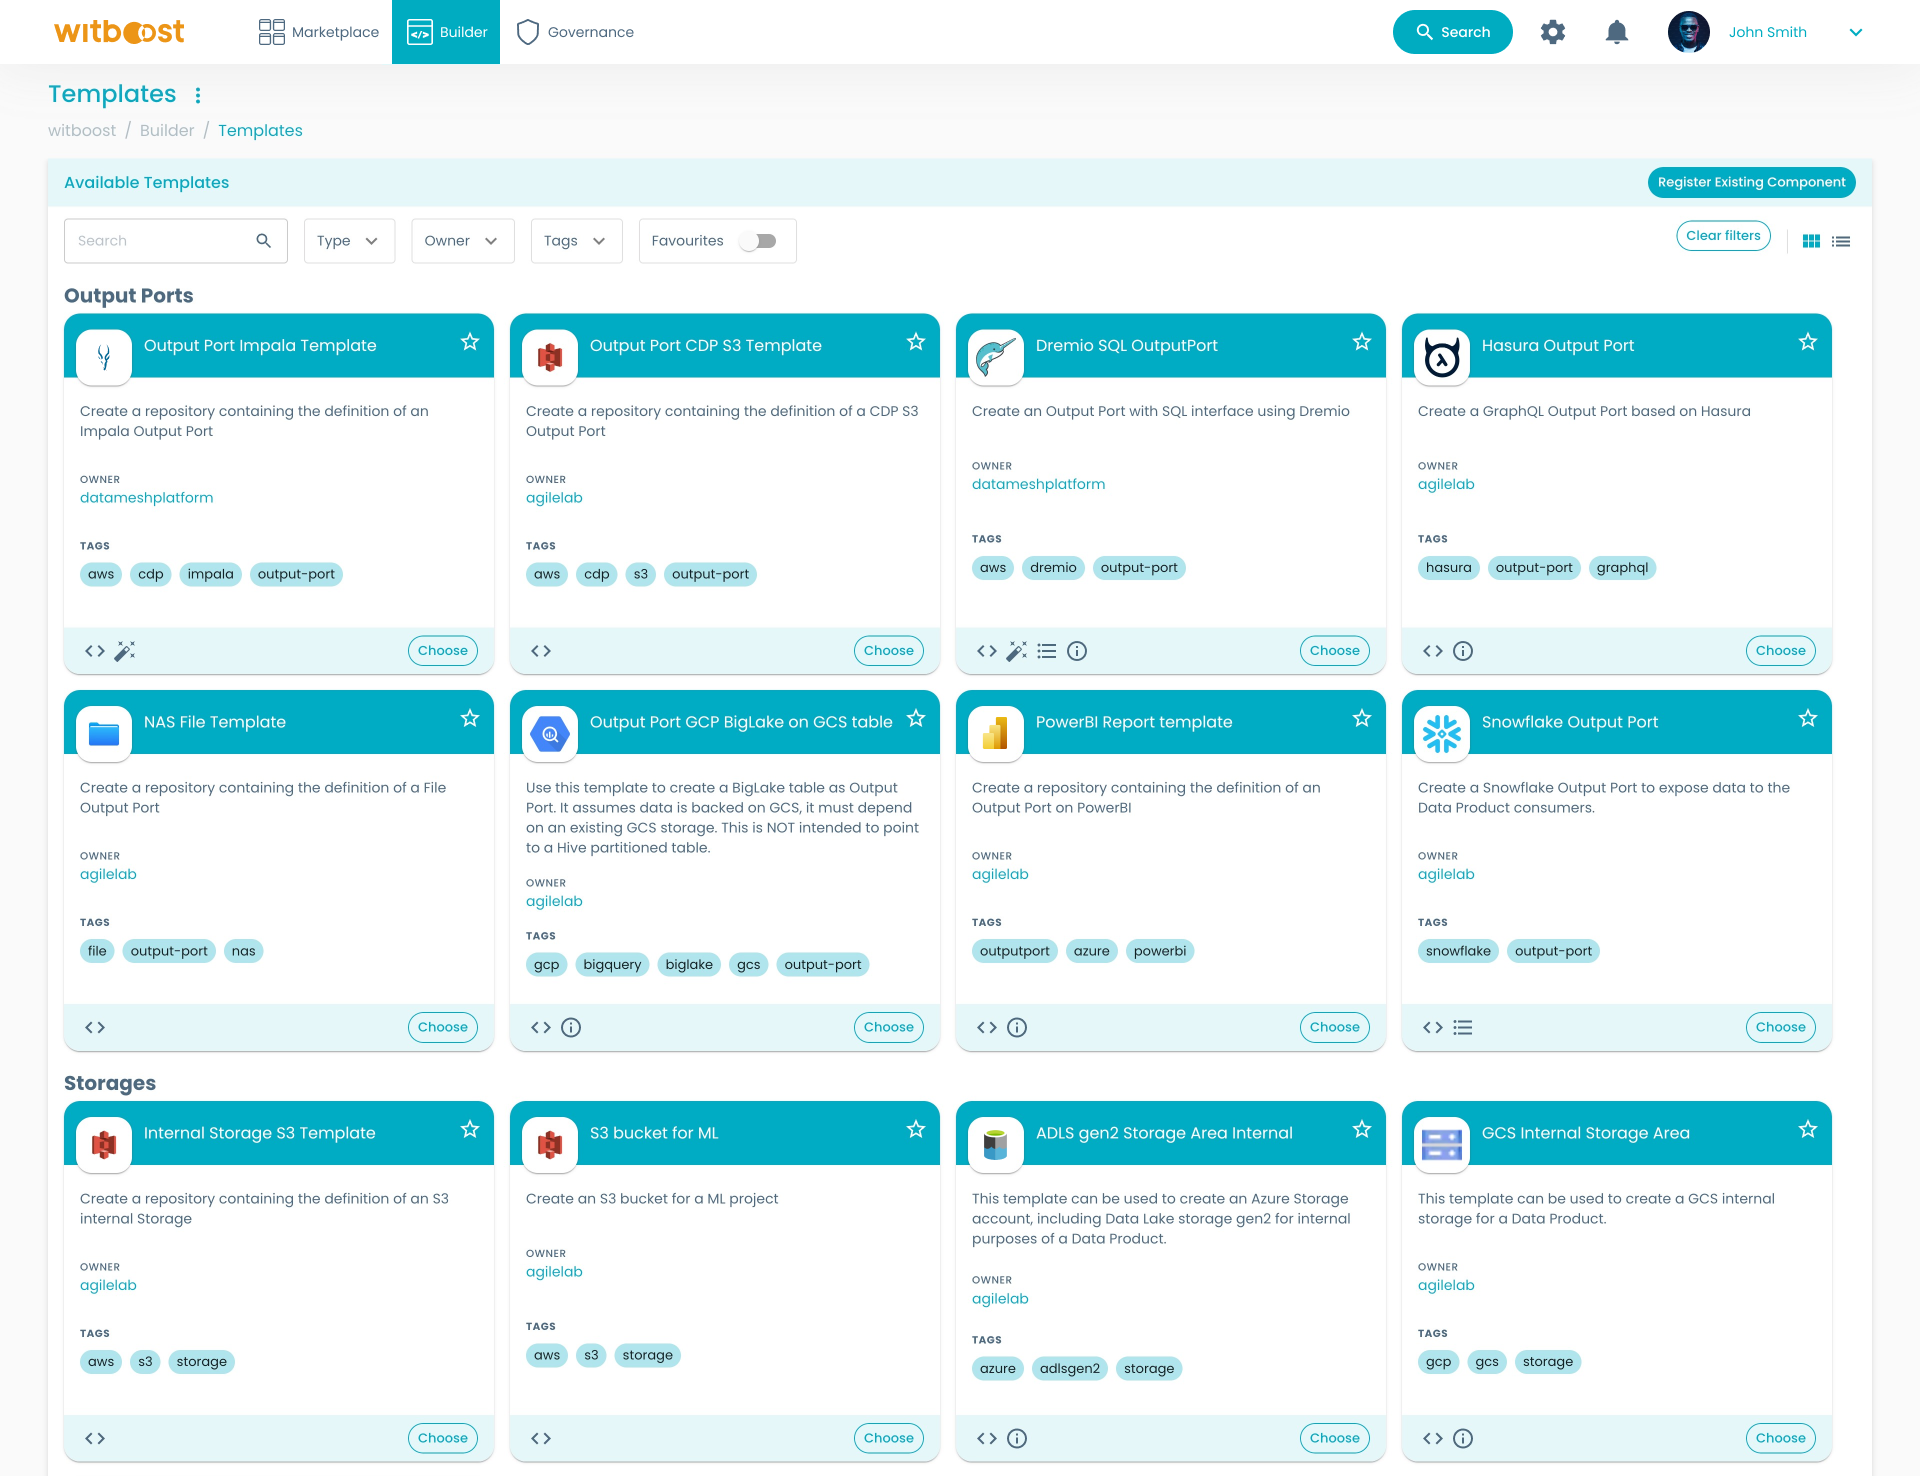
Task: Open the Governance section
Action: tap(575, 32)
